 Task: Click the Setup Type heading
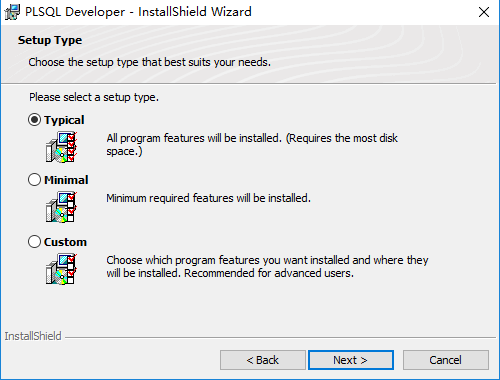pos(50,40)
